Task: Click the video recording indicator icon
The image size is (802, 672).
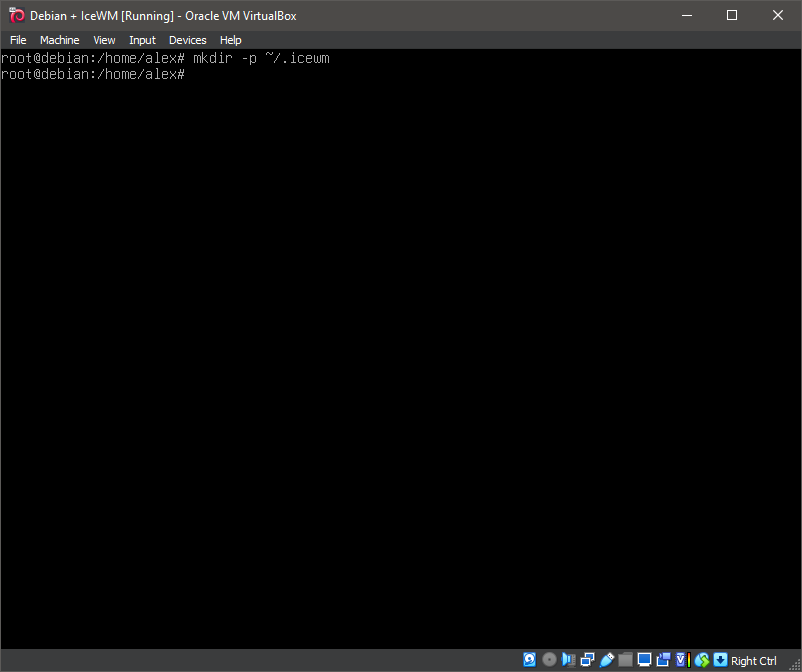Action: (663, 660)
